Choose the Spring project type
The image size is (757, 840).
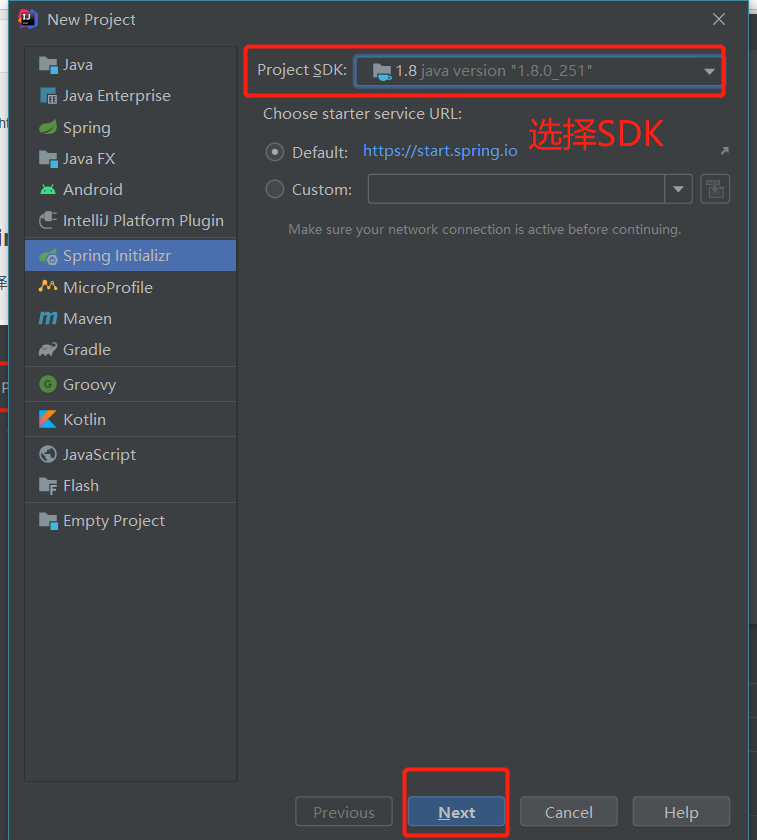point(131,128)
